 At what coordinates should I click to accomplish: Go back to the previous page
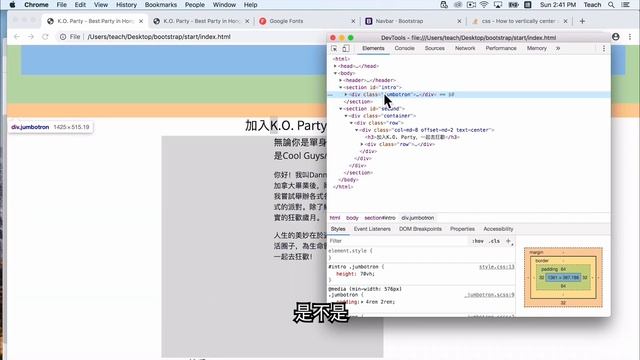point(17,37)
